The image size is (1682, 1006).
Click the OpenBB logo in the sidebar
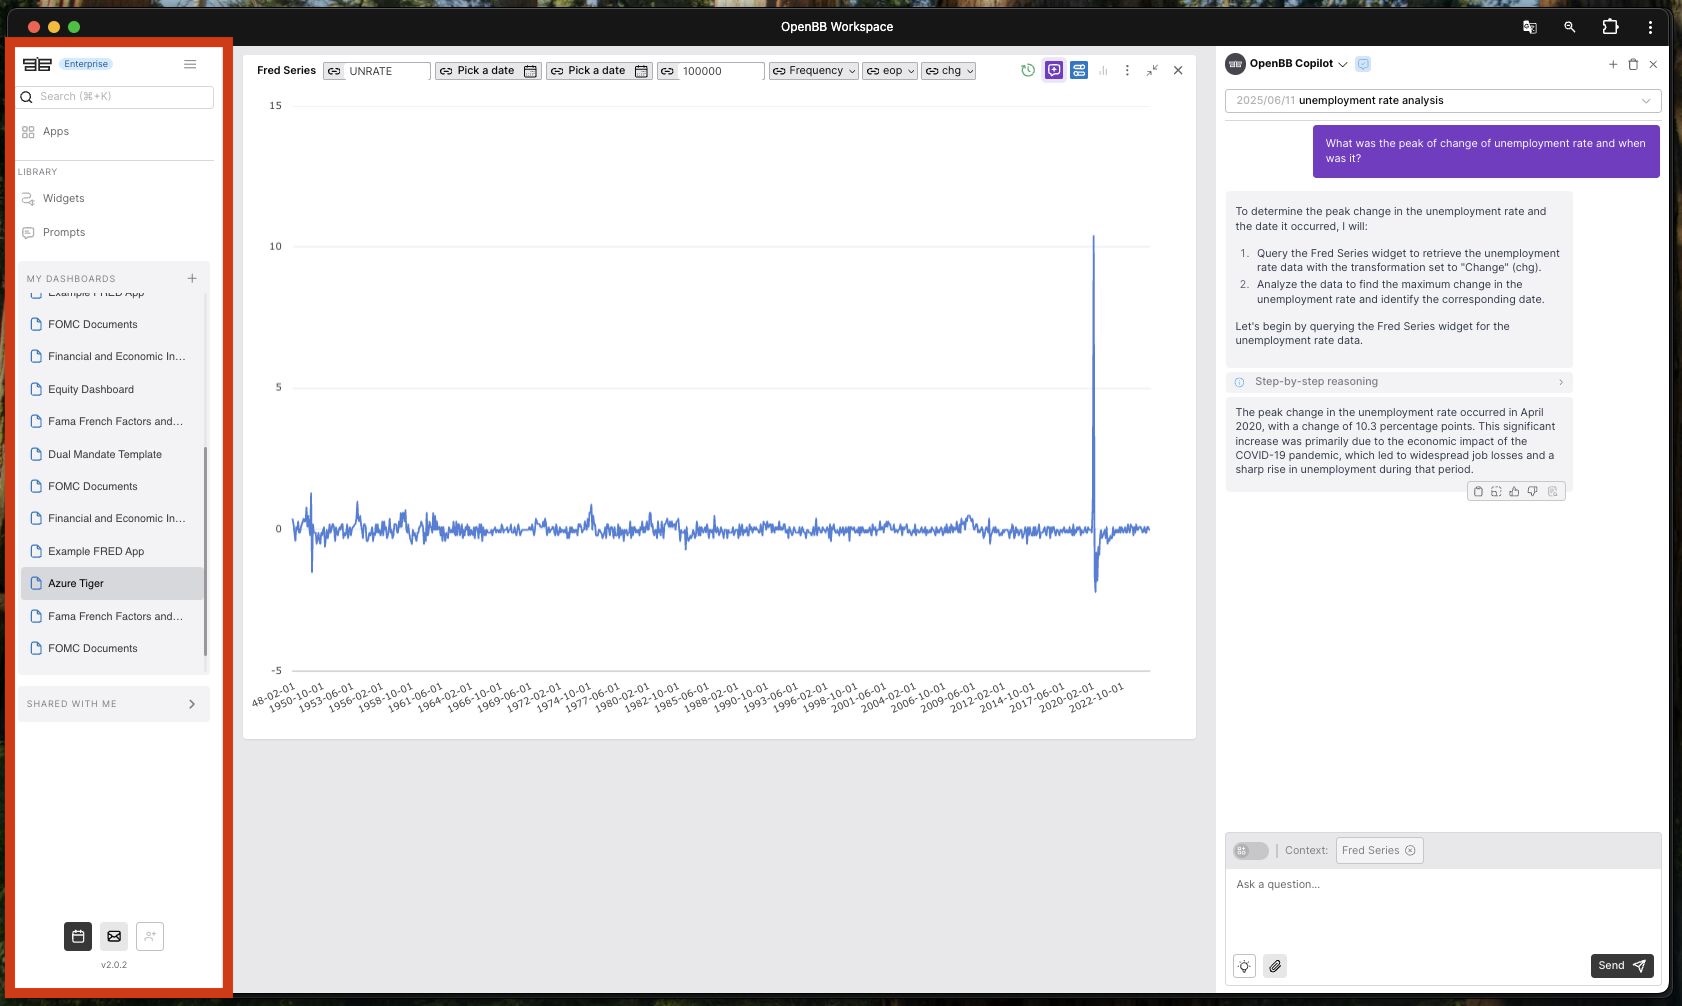[x=37, y=64]
